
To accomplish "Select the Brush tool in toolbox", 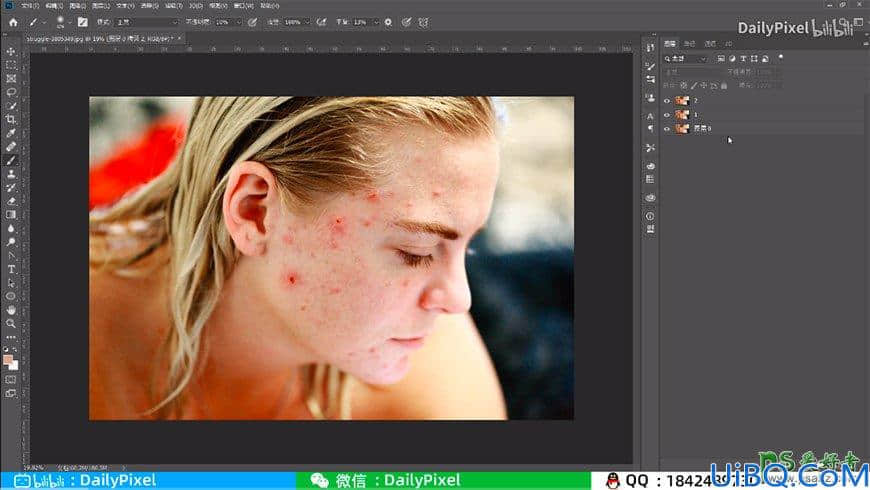I will (x=11, y=160).
